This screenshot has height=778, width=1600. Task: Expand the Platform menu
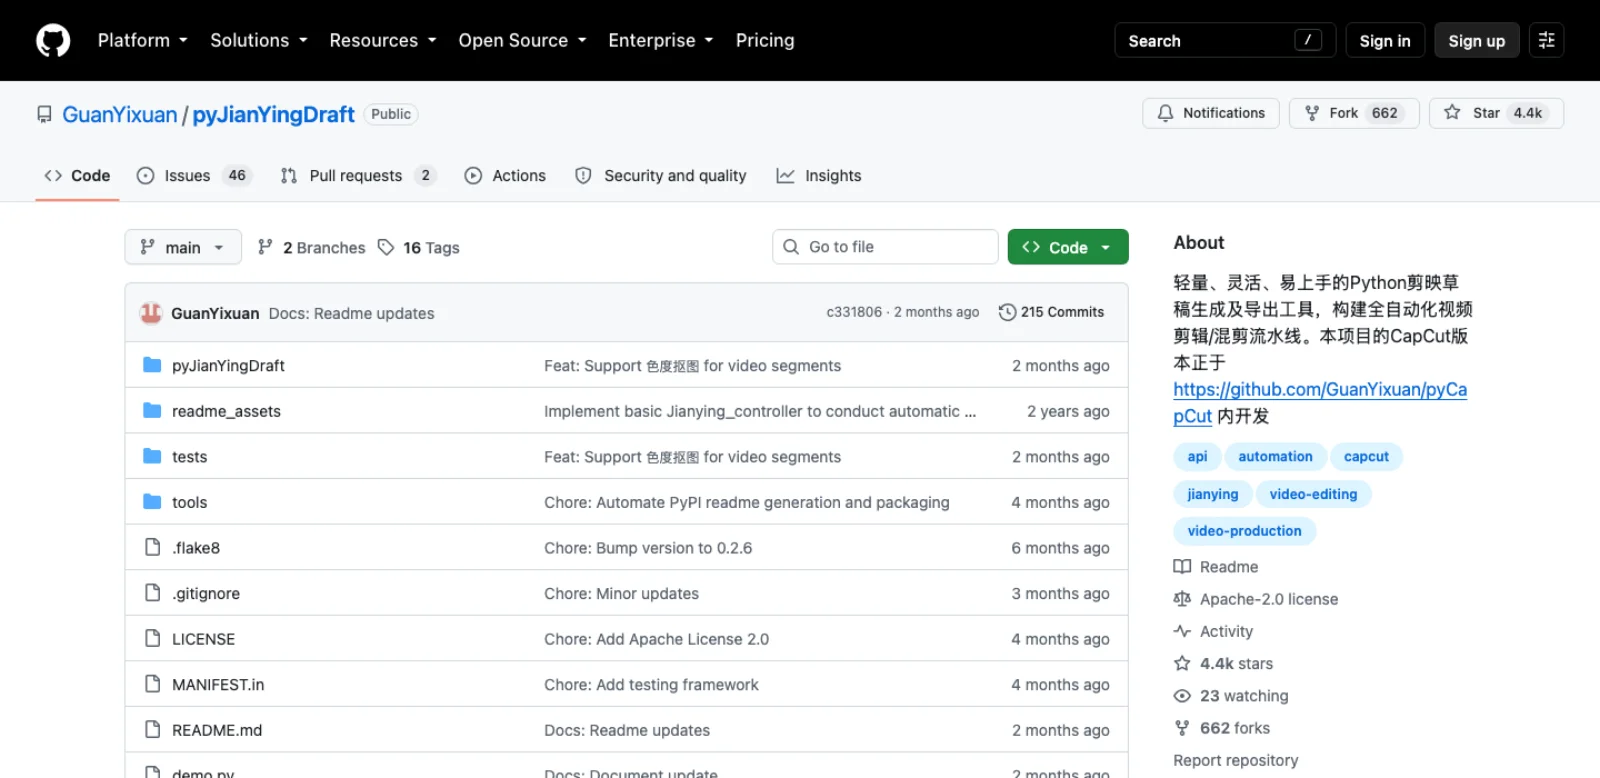coord(143,41)
